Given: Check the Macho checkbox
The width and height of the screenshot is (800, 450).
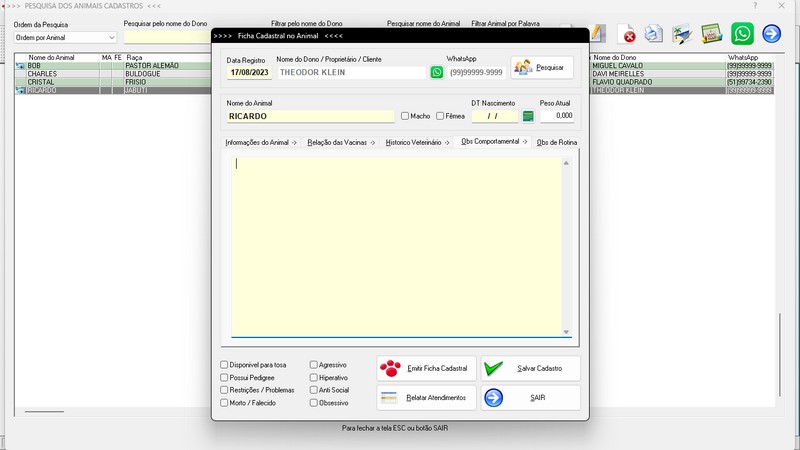Looking at the screenshot, I should [405, 116].
